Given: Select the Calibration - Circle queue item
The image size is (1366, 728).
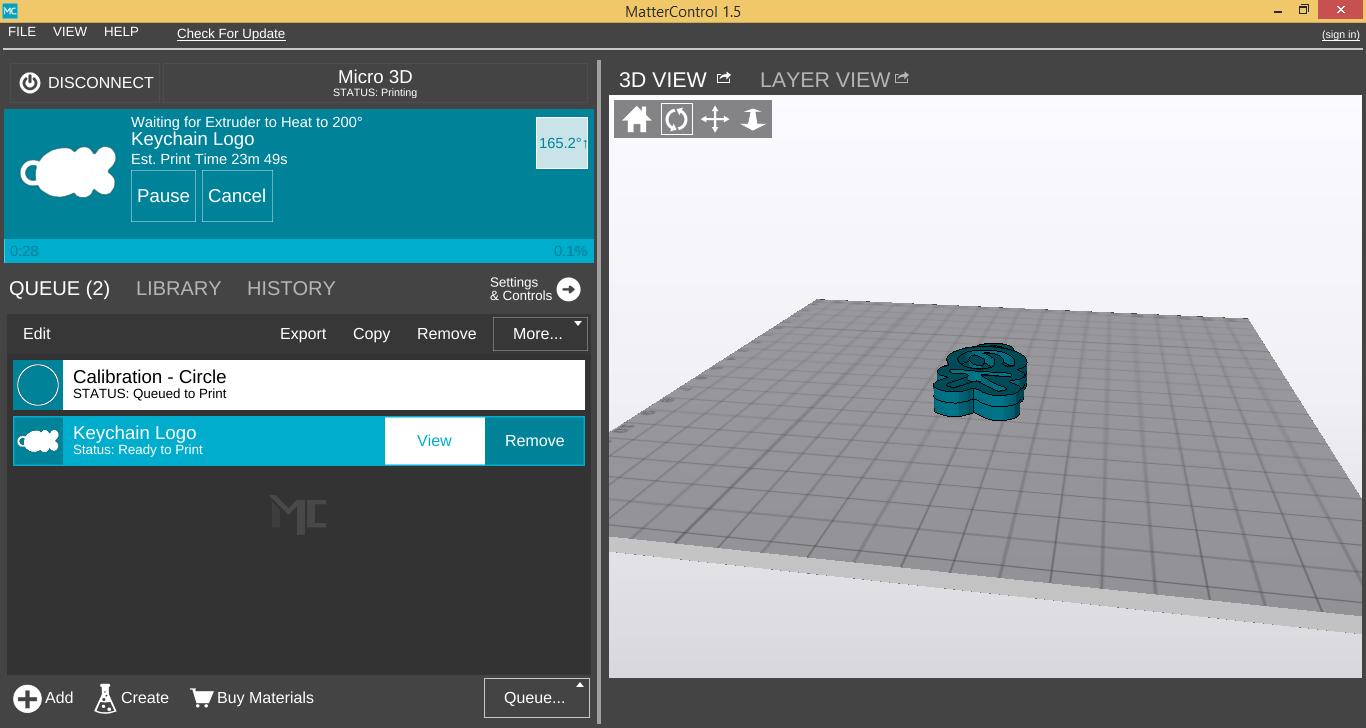Looking at the screenshot, I should click(299, 385).
